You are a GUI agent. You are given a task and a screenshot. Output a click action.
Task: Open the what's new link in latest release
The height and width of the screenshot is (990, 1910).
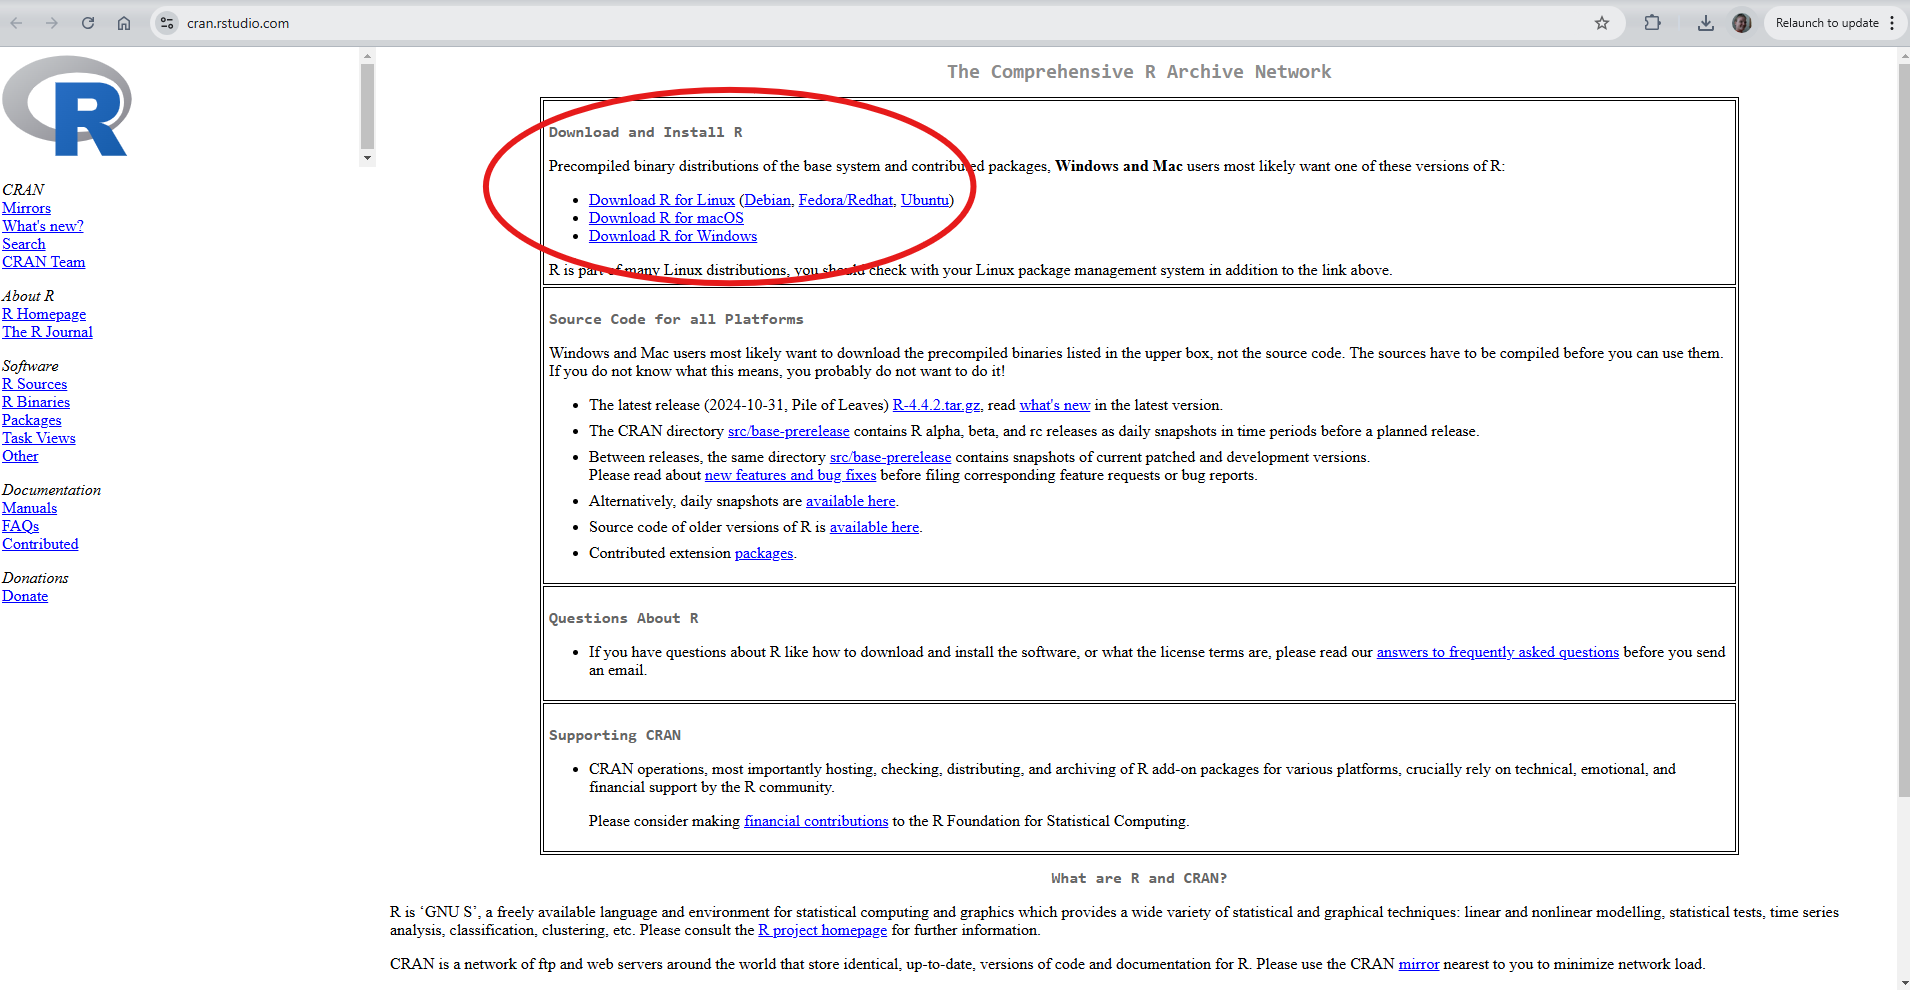tap(1055, 405)
